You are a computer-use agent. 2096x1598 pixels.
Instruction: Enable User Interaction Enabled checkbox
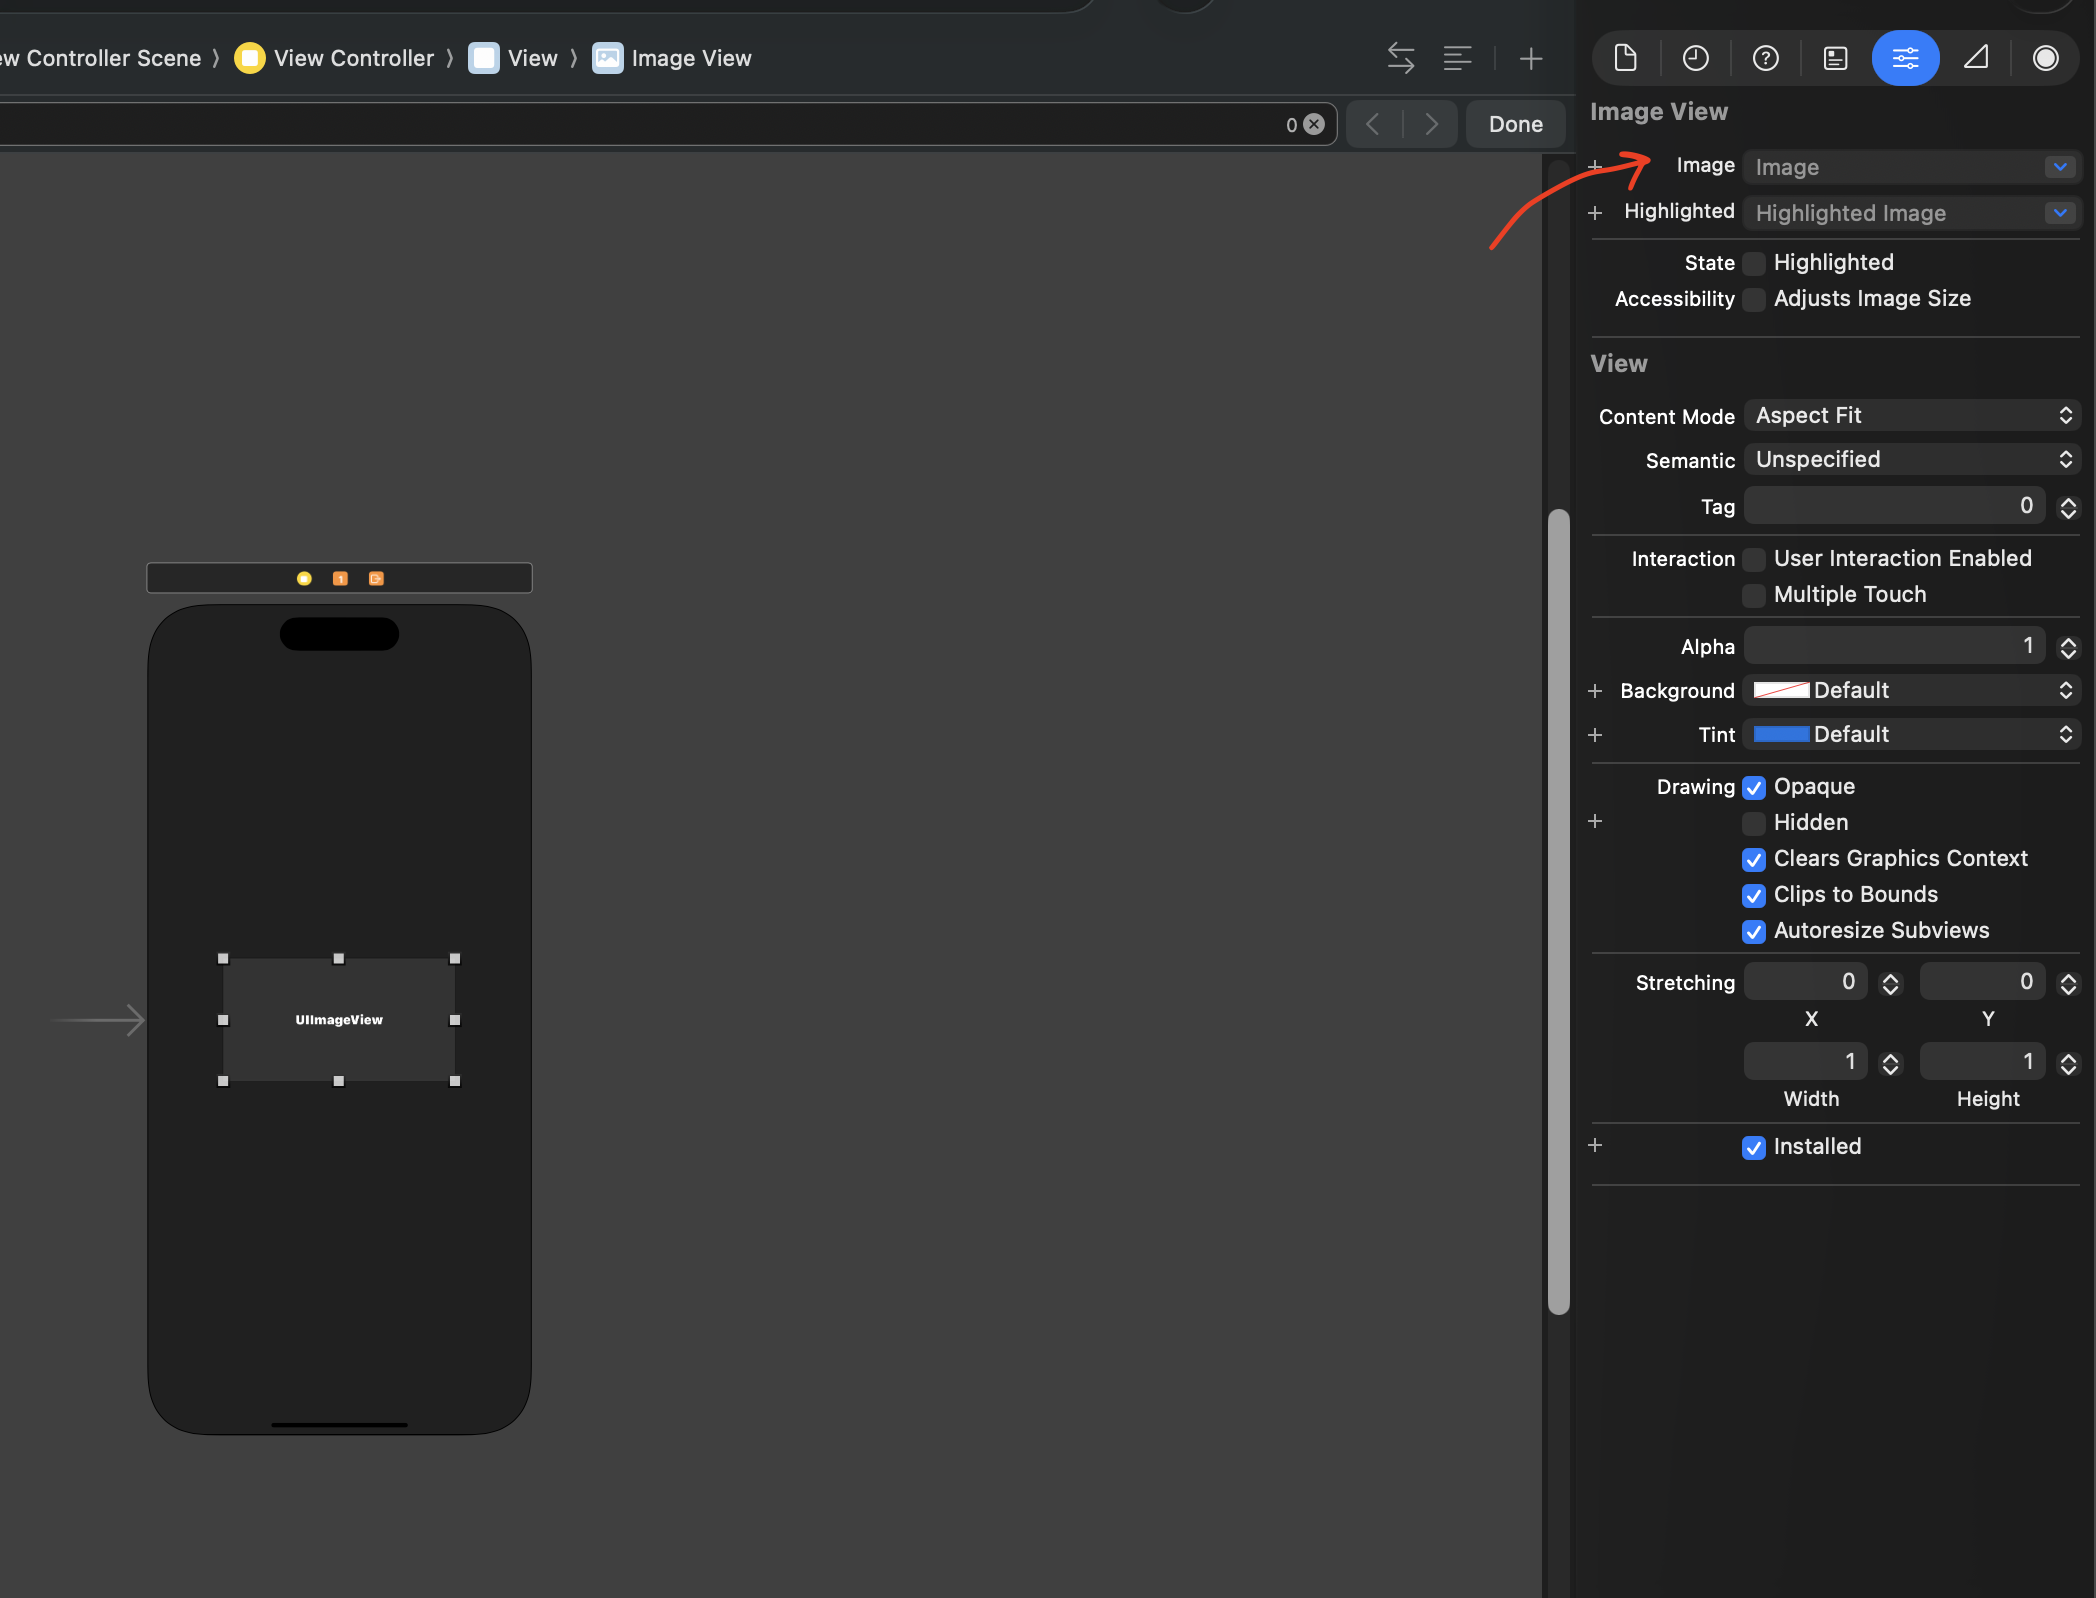coord(1753,559)
